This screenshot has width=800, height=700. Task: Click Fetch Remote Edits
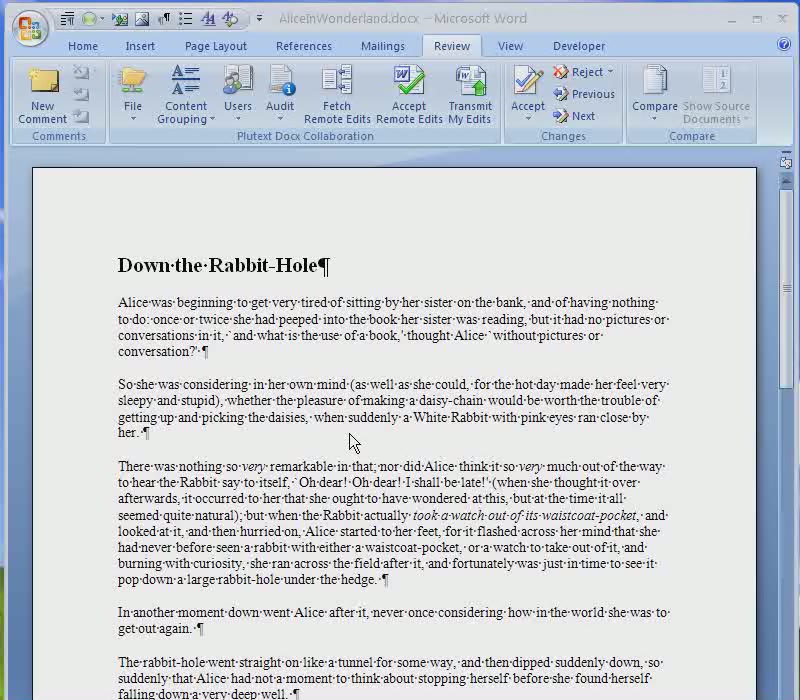[337, 95]
